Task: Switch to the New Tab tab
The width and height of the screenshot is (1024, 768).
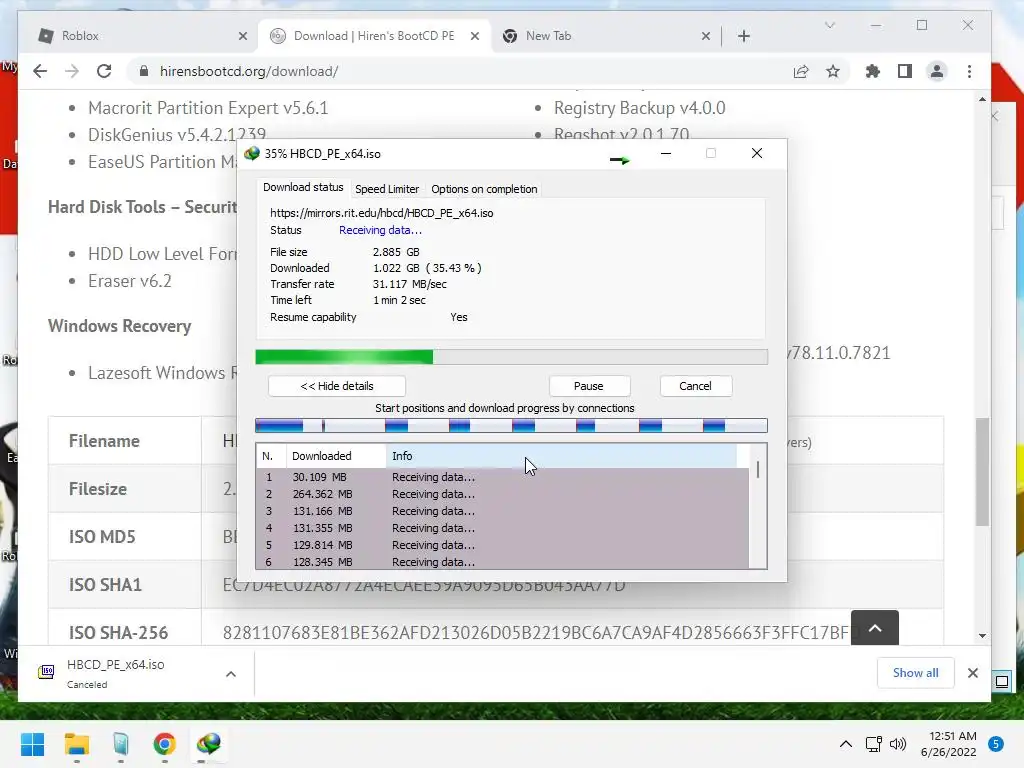Action: click(x=604, y=36)
